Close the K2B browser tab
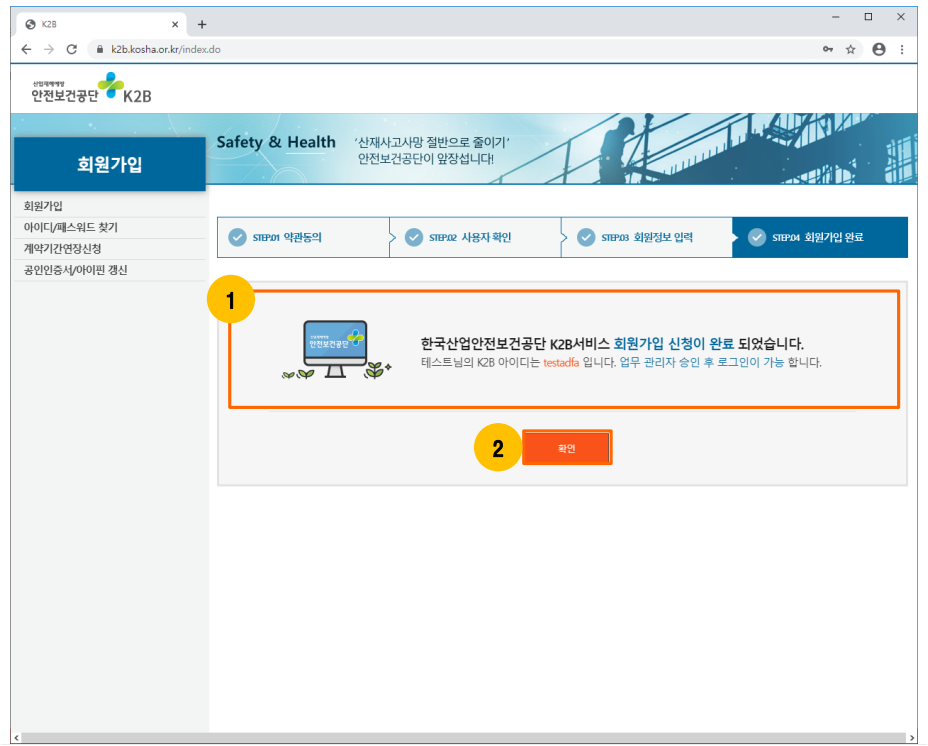 pyautogui.click(x=175, y=24)
